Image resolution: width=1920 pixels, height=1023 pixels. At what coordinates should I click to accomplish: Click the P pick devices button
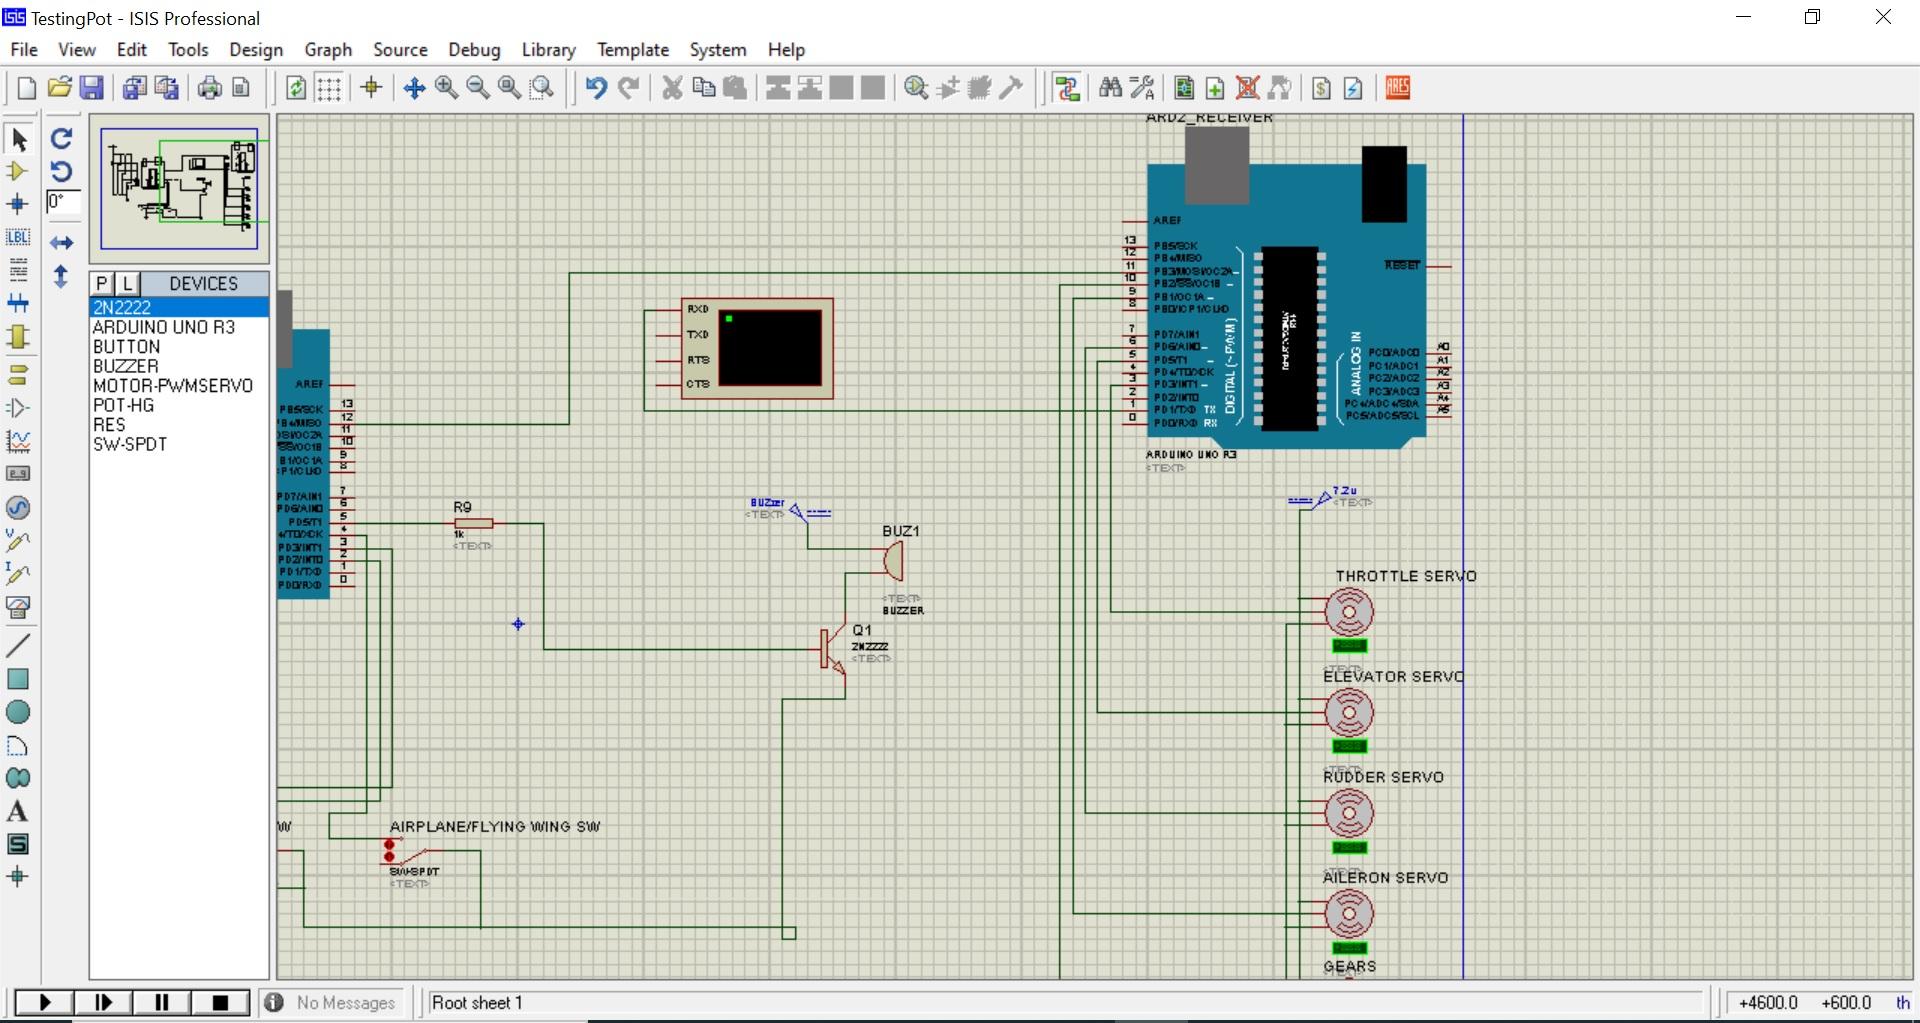(102, 284)
